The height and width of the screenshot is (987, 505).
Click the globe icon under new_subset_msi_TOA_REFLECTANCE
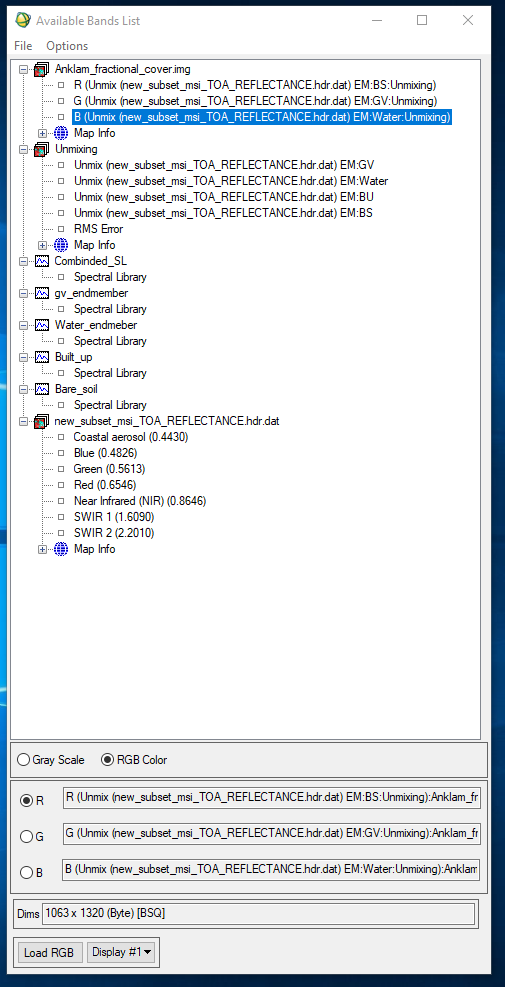(x=61, y=549)
